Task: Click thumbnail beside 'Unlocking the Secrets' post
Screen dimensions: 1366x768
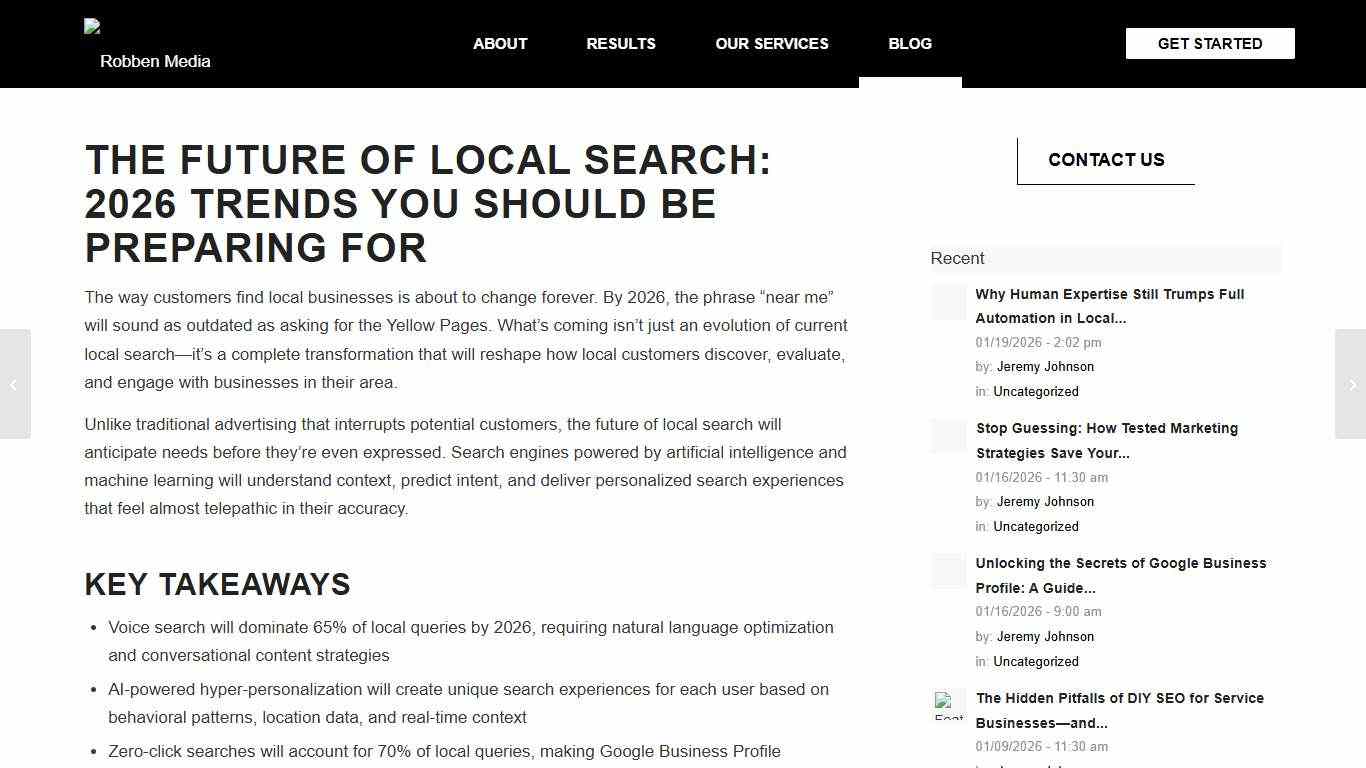Action: click(948, 571)
